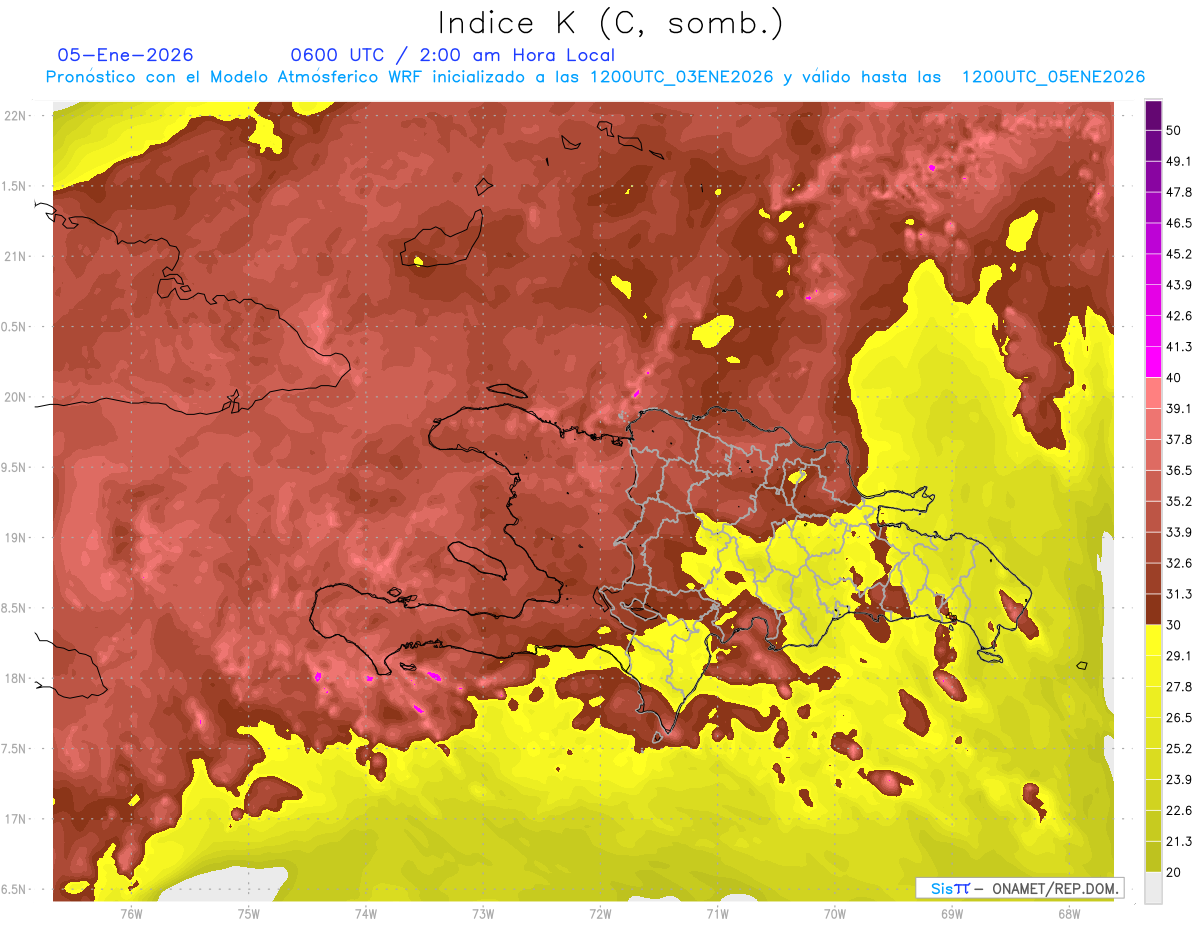The image size is (1200, 927).
Task: Click the legend value "46.5"
Action: 1179,223
